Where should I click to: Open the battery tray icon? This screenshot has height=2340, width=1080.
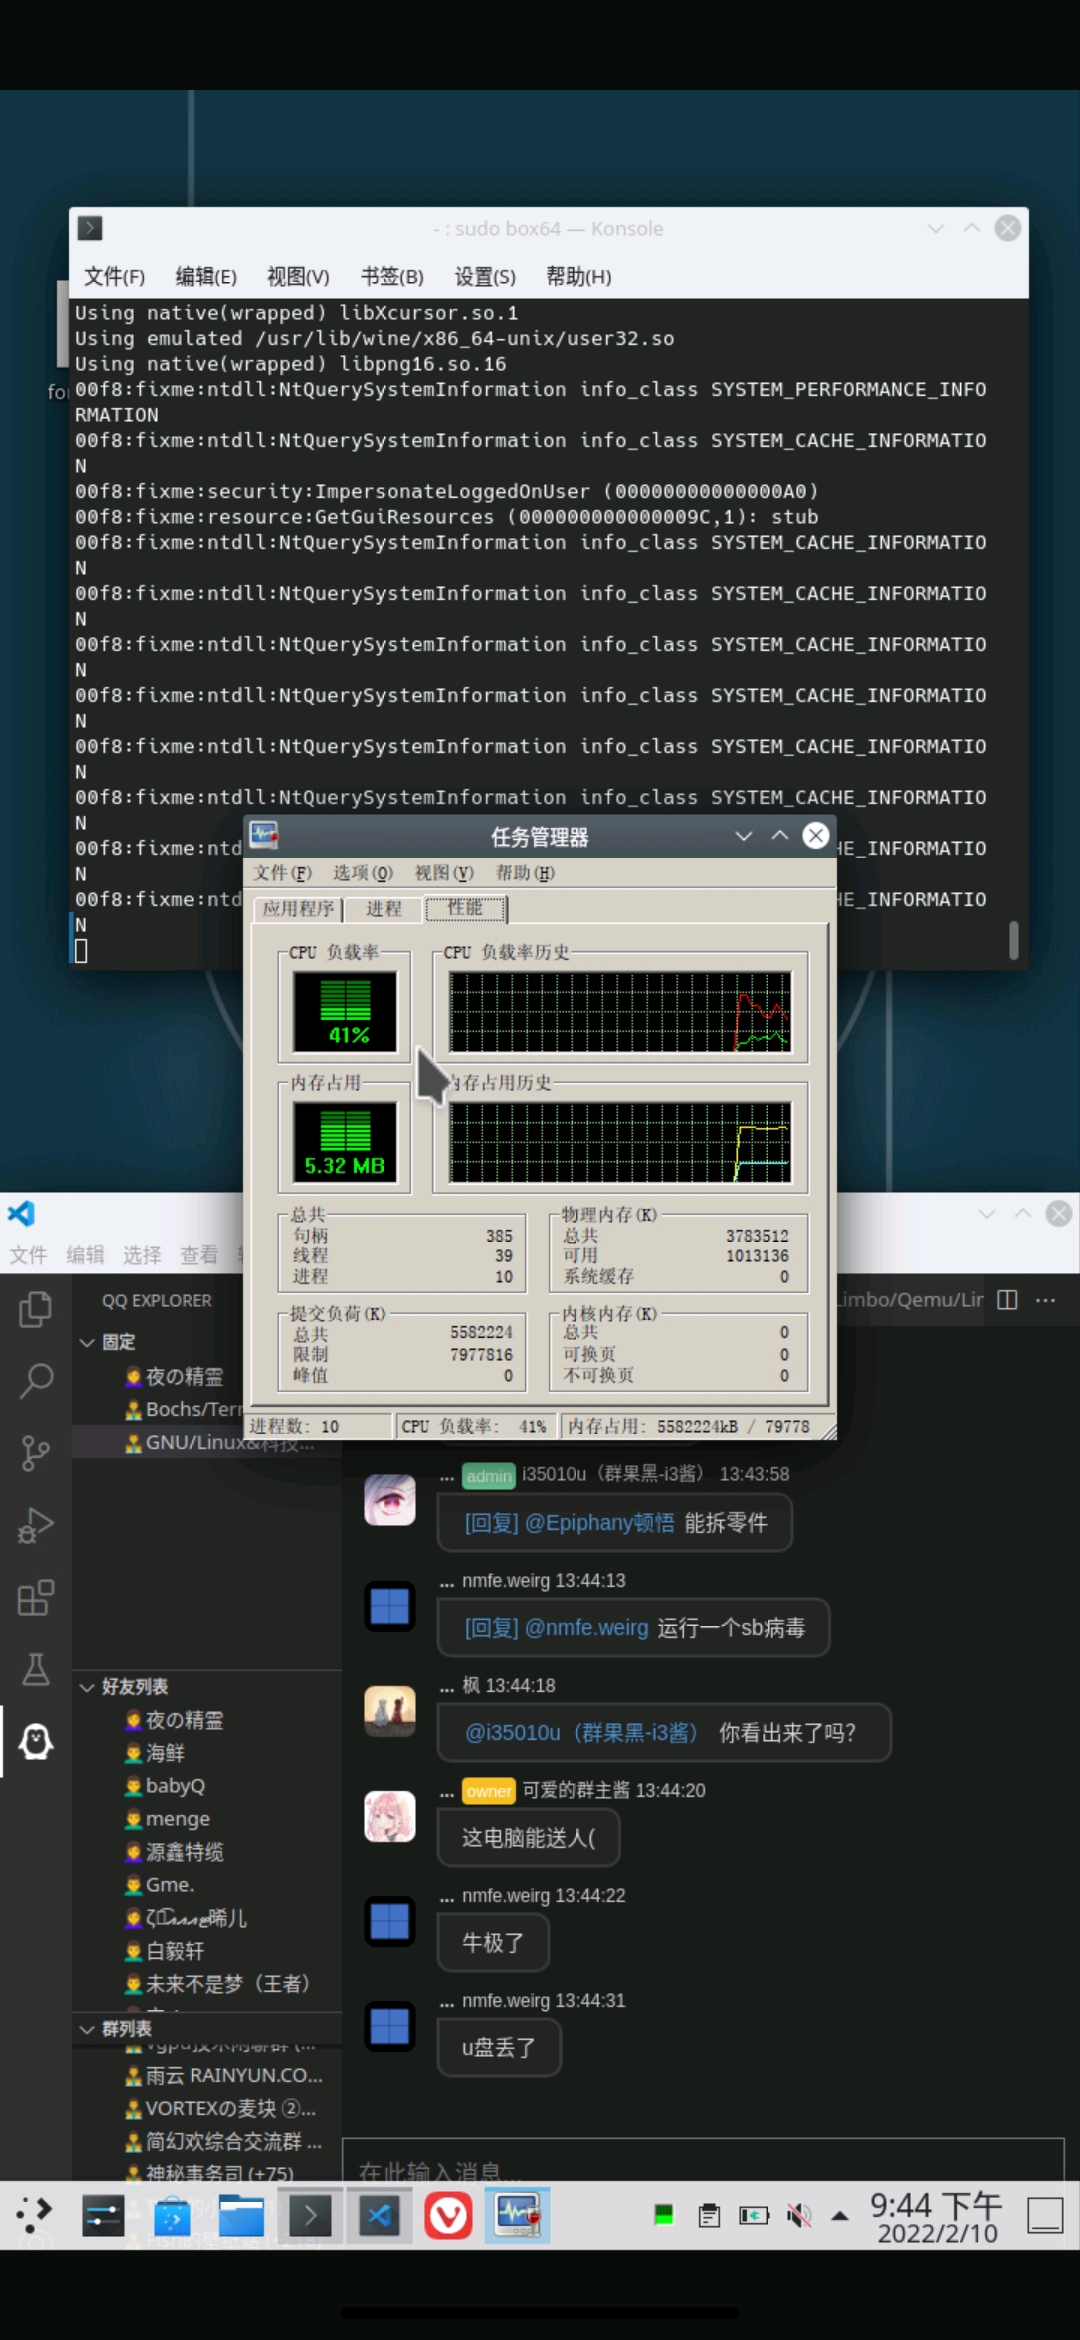753,2216
